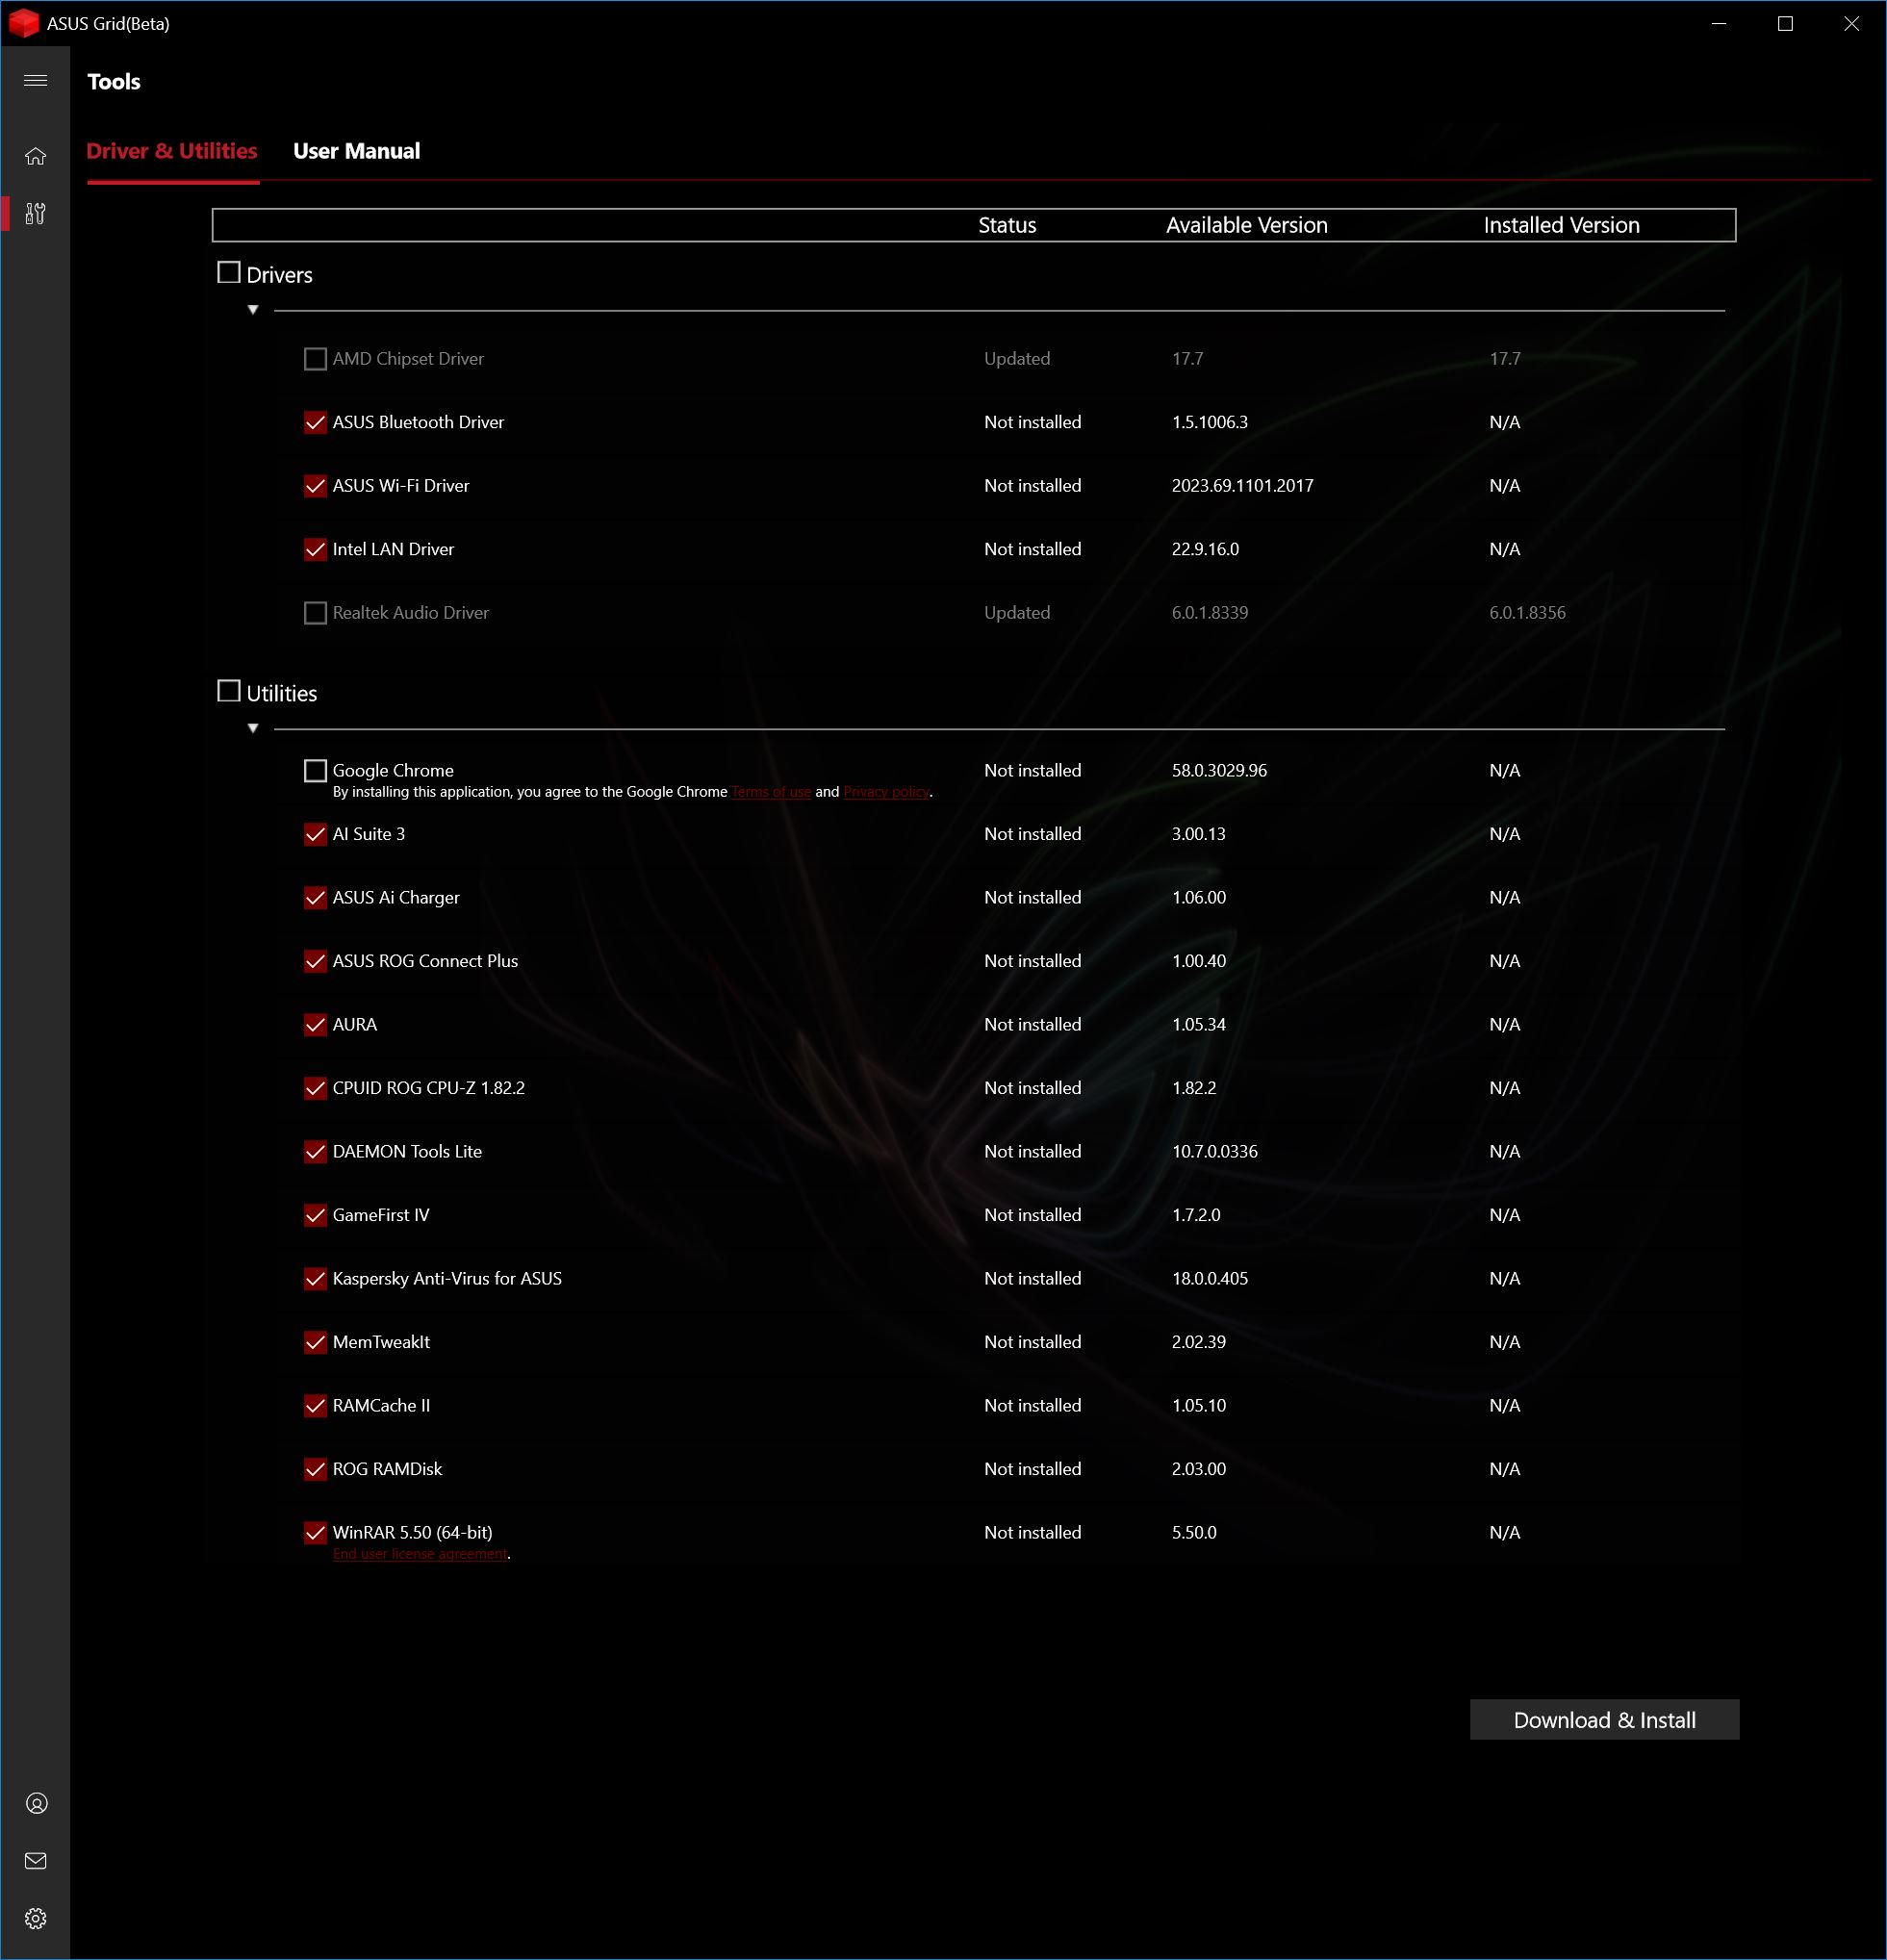The image size is (1887, 1960).
Task: Collapse the Utilities section arrow
Action: [253, 728]
